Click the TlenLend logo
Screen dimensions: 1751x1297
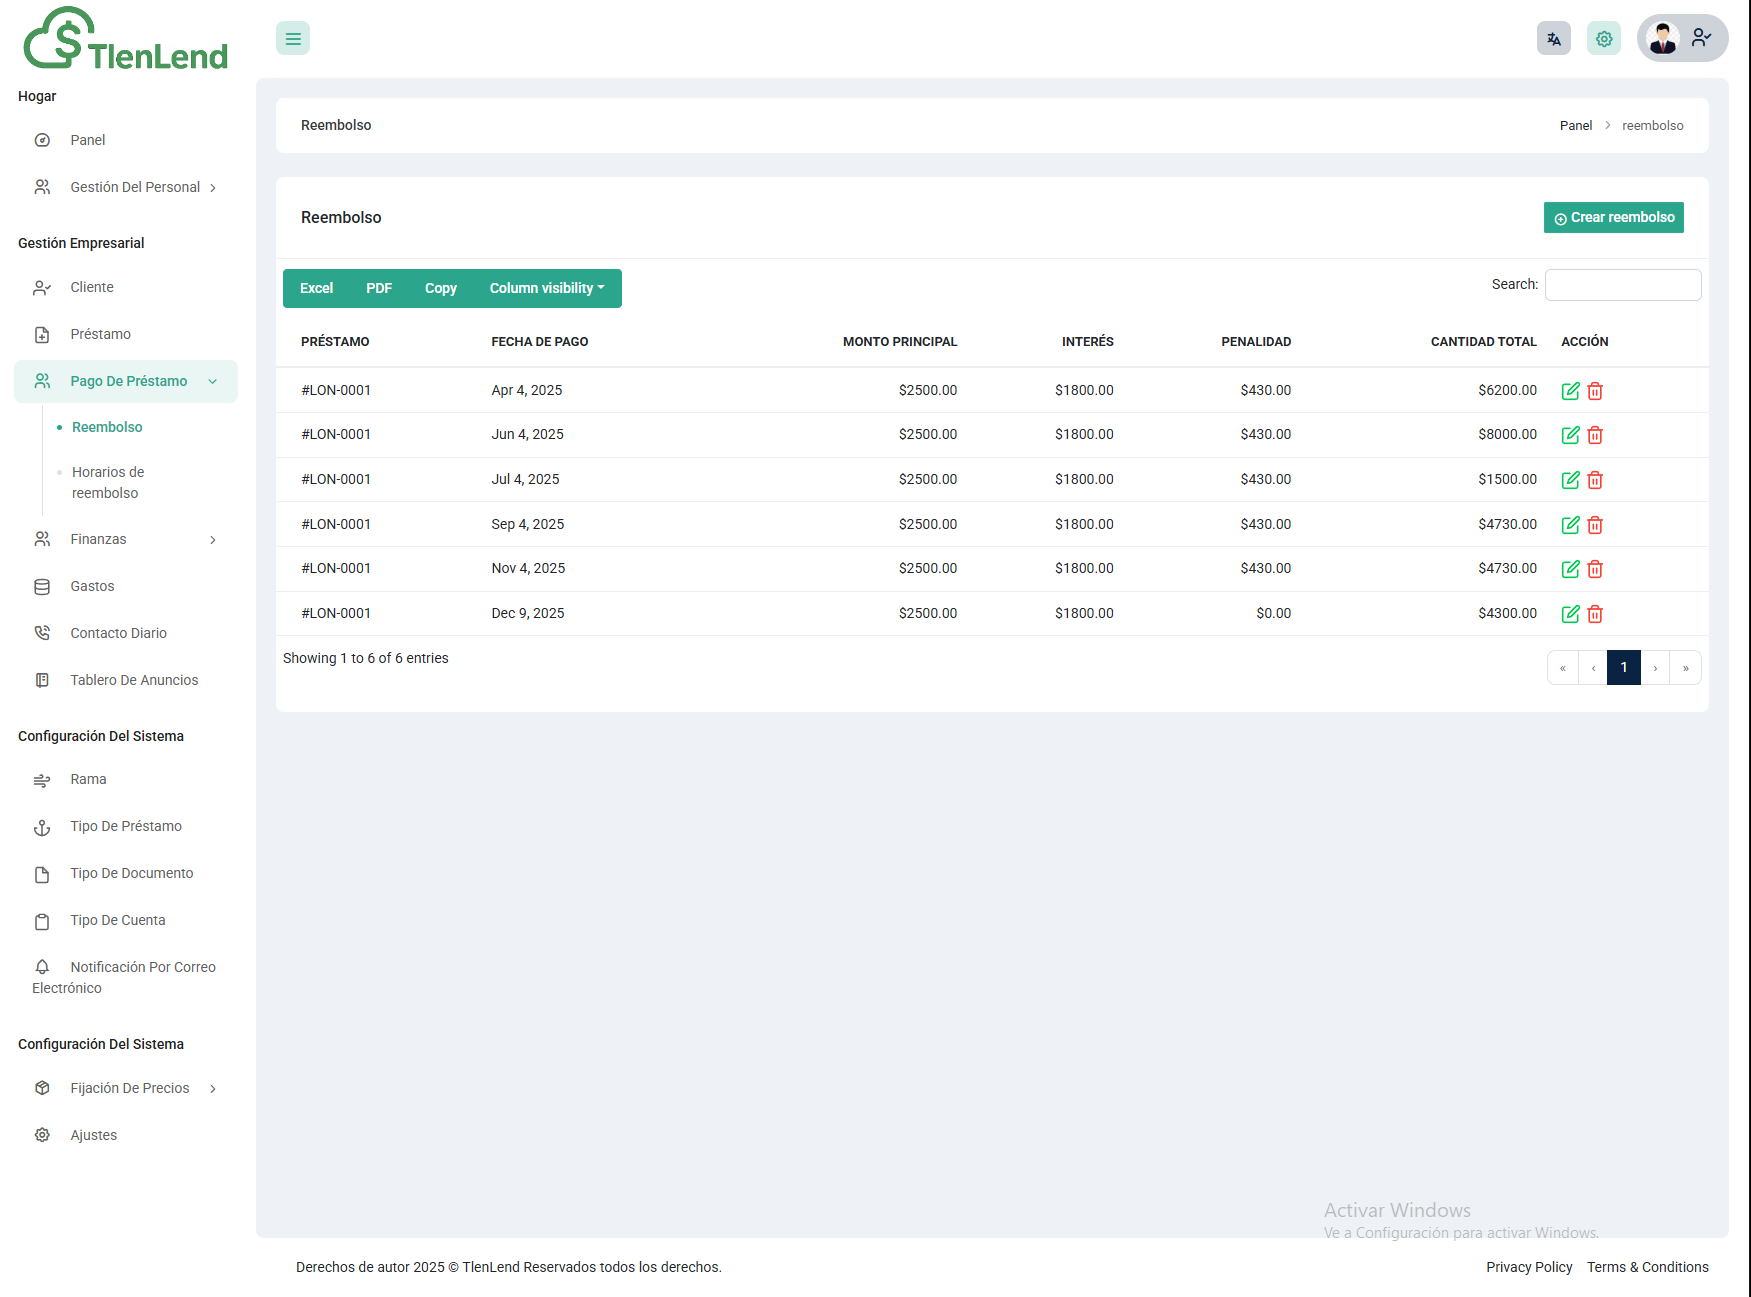point(126,40)
